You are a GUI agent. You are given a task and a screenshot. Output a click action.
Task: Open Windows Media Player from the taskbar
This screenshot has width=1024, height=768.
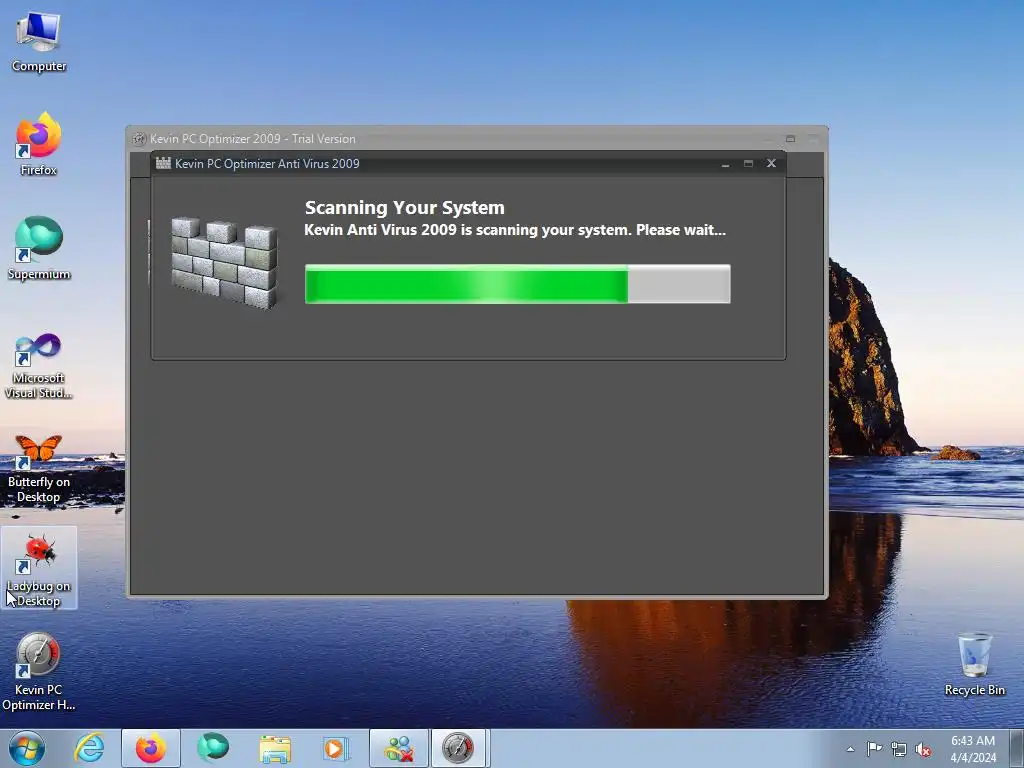(x=337, y=748)
